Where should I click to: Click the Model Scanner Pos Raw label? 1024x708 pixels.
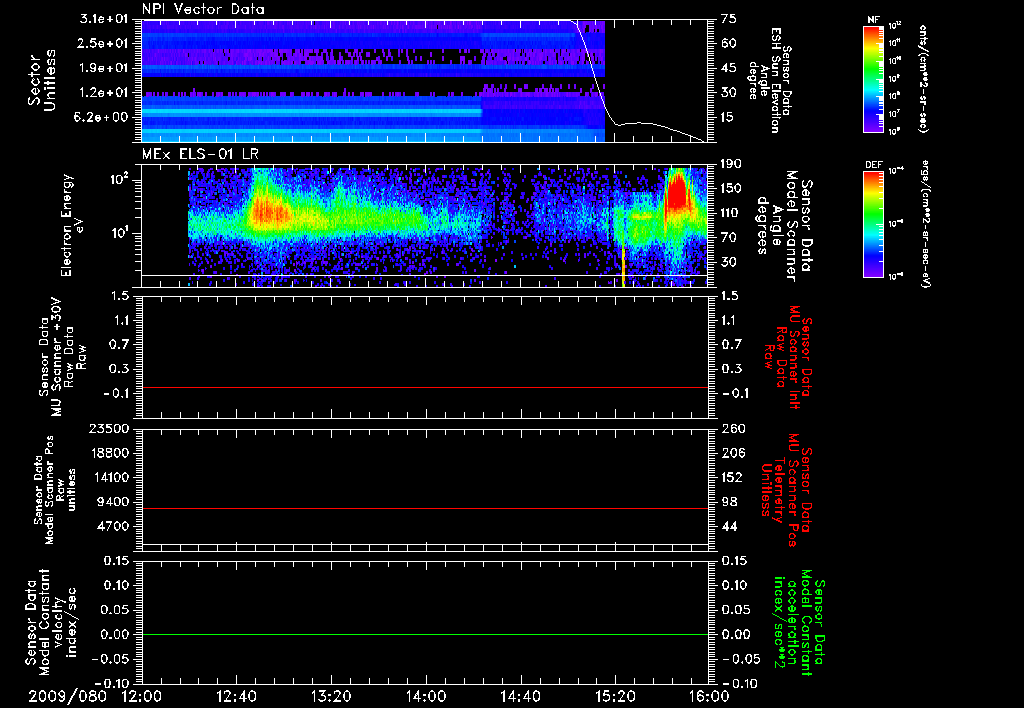click(x=56, y=490)
